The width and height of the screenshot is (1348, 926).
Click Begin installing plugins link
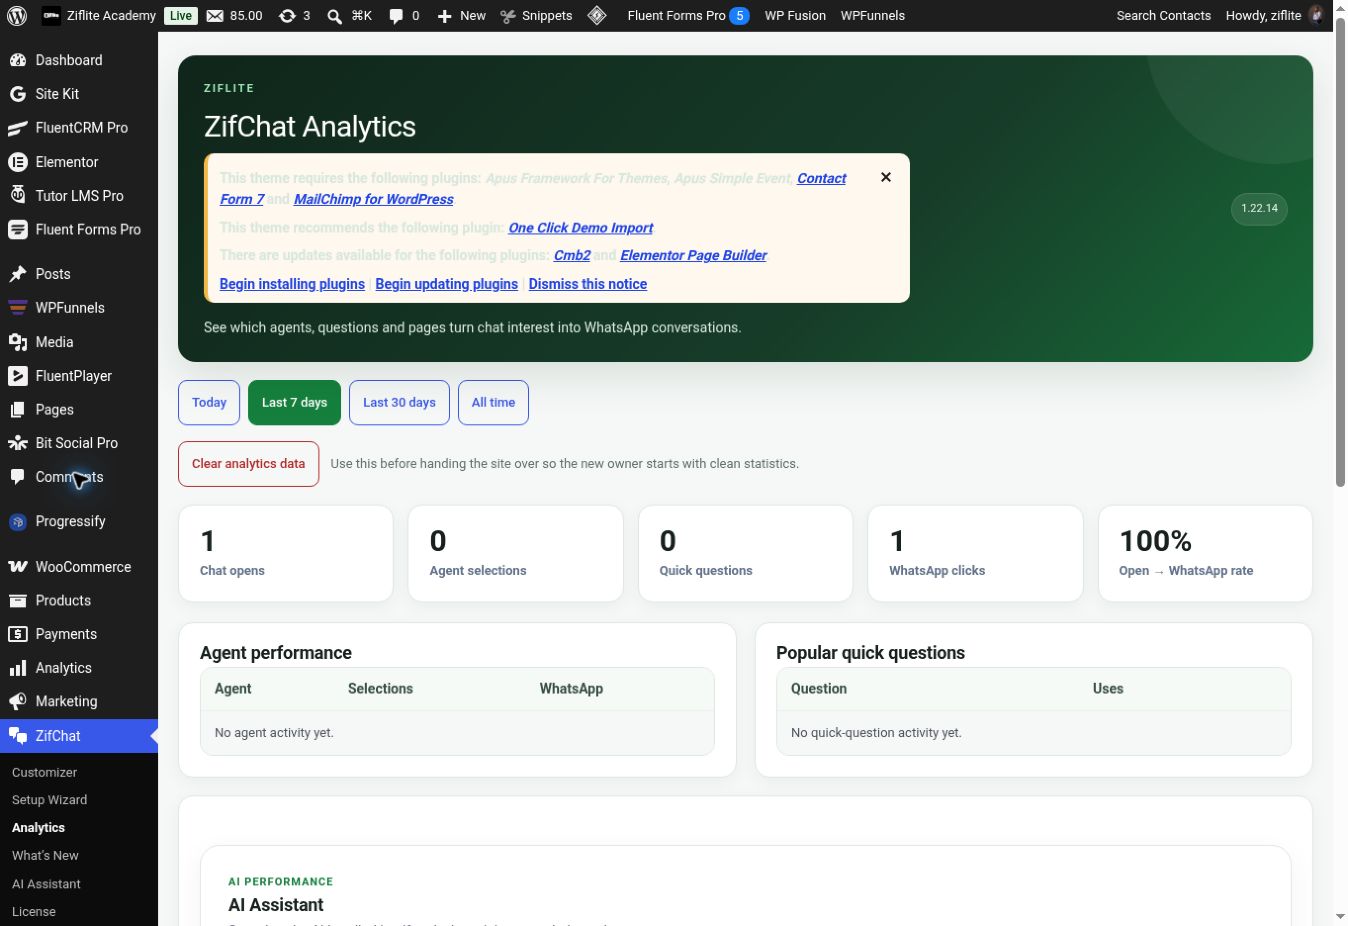click(292, 284)
